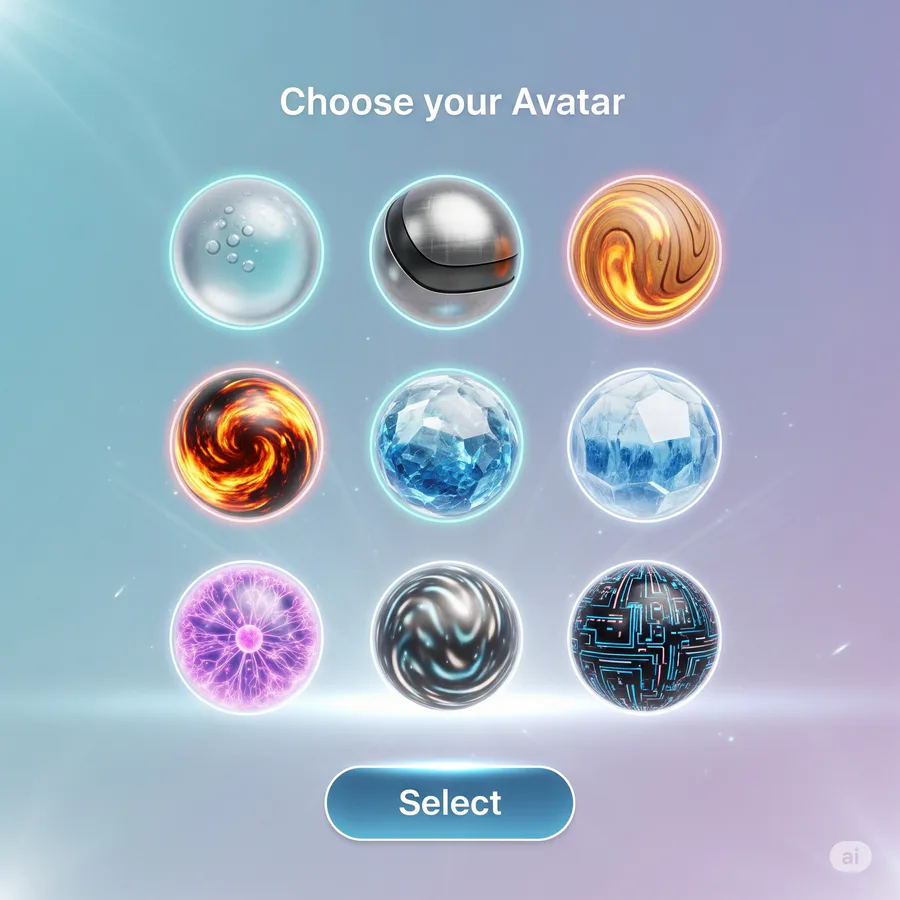Tap the glowing center of plasma ball
The image size is (900, 900).
[249, 635]
